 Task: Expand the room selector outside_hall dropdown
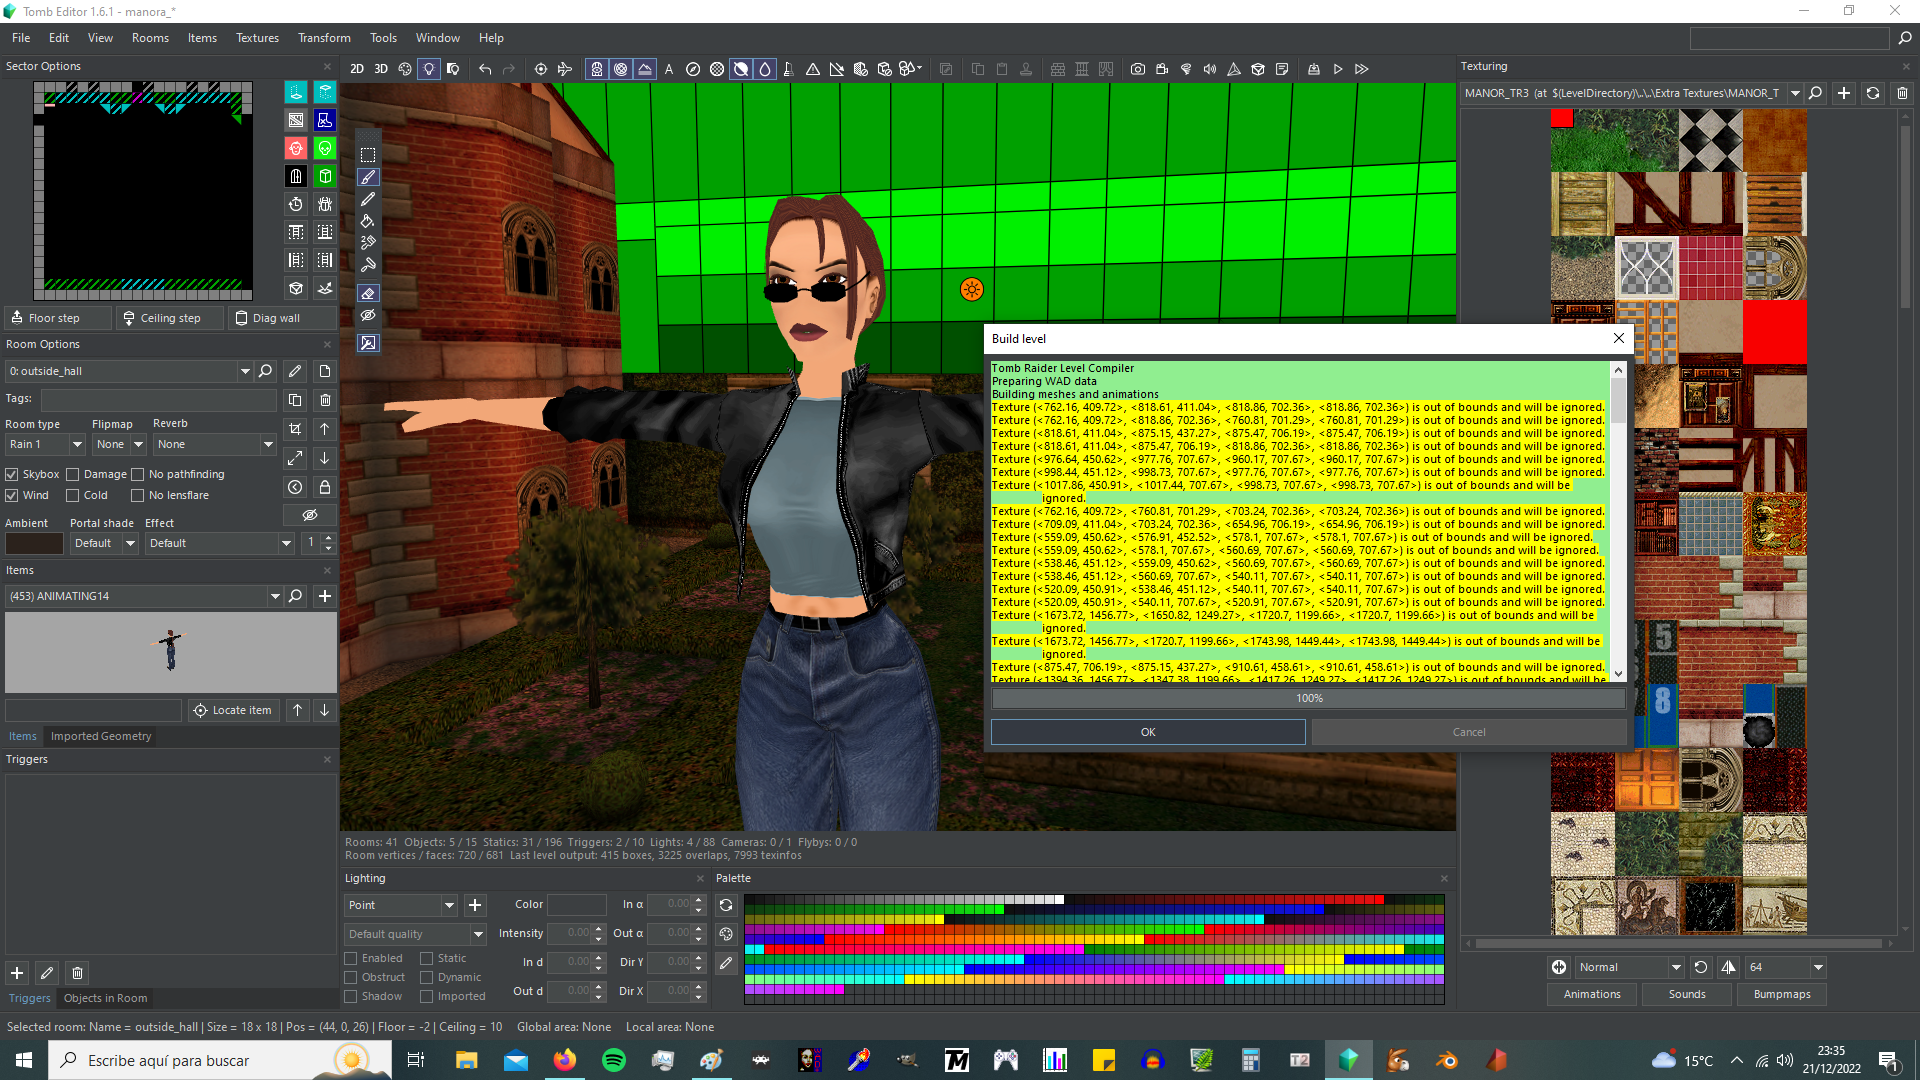coord(245,371)
